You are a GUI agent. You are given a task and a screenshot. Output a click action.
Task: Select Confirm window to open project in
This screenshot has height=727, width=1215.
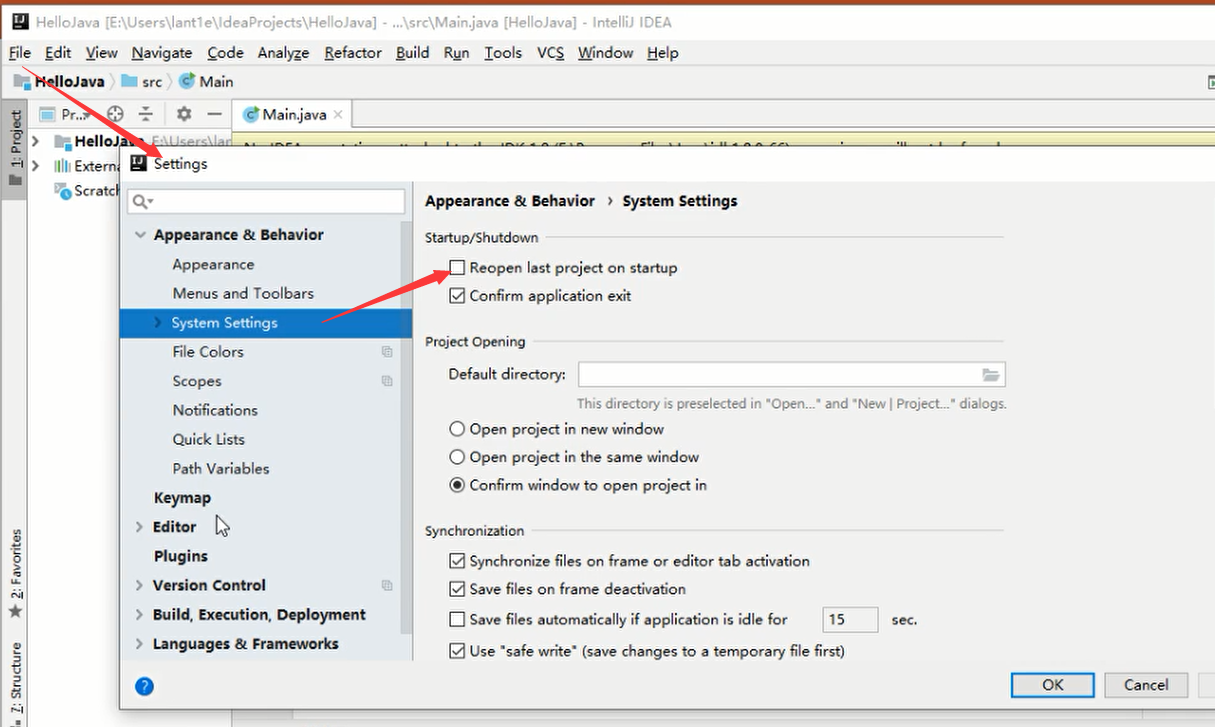(x=457, y=485)
